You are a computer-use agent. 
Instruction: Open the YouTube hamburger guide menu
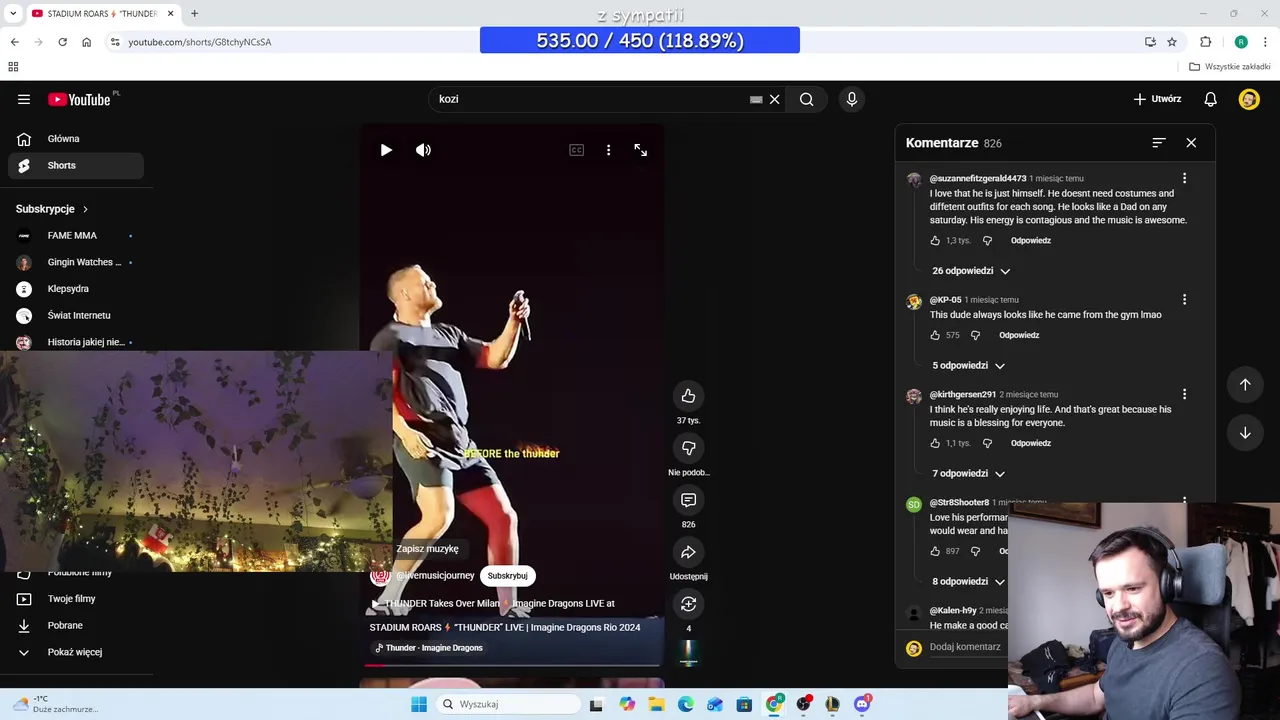coord(24,99)
